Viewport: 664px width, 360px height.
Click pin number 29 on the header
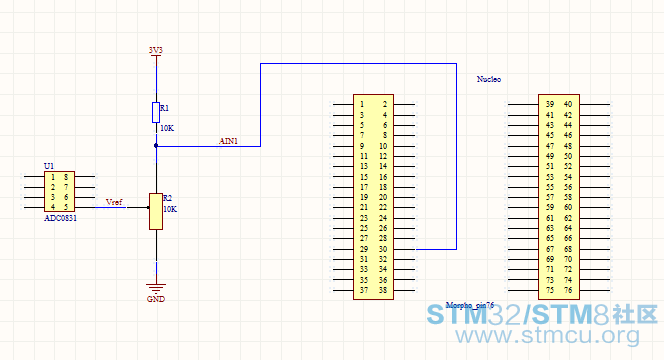pyautogui.click(x=364, y=249)
